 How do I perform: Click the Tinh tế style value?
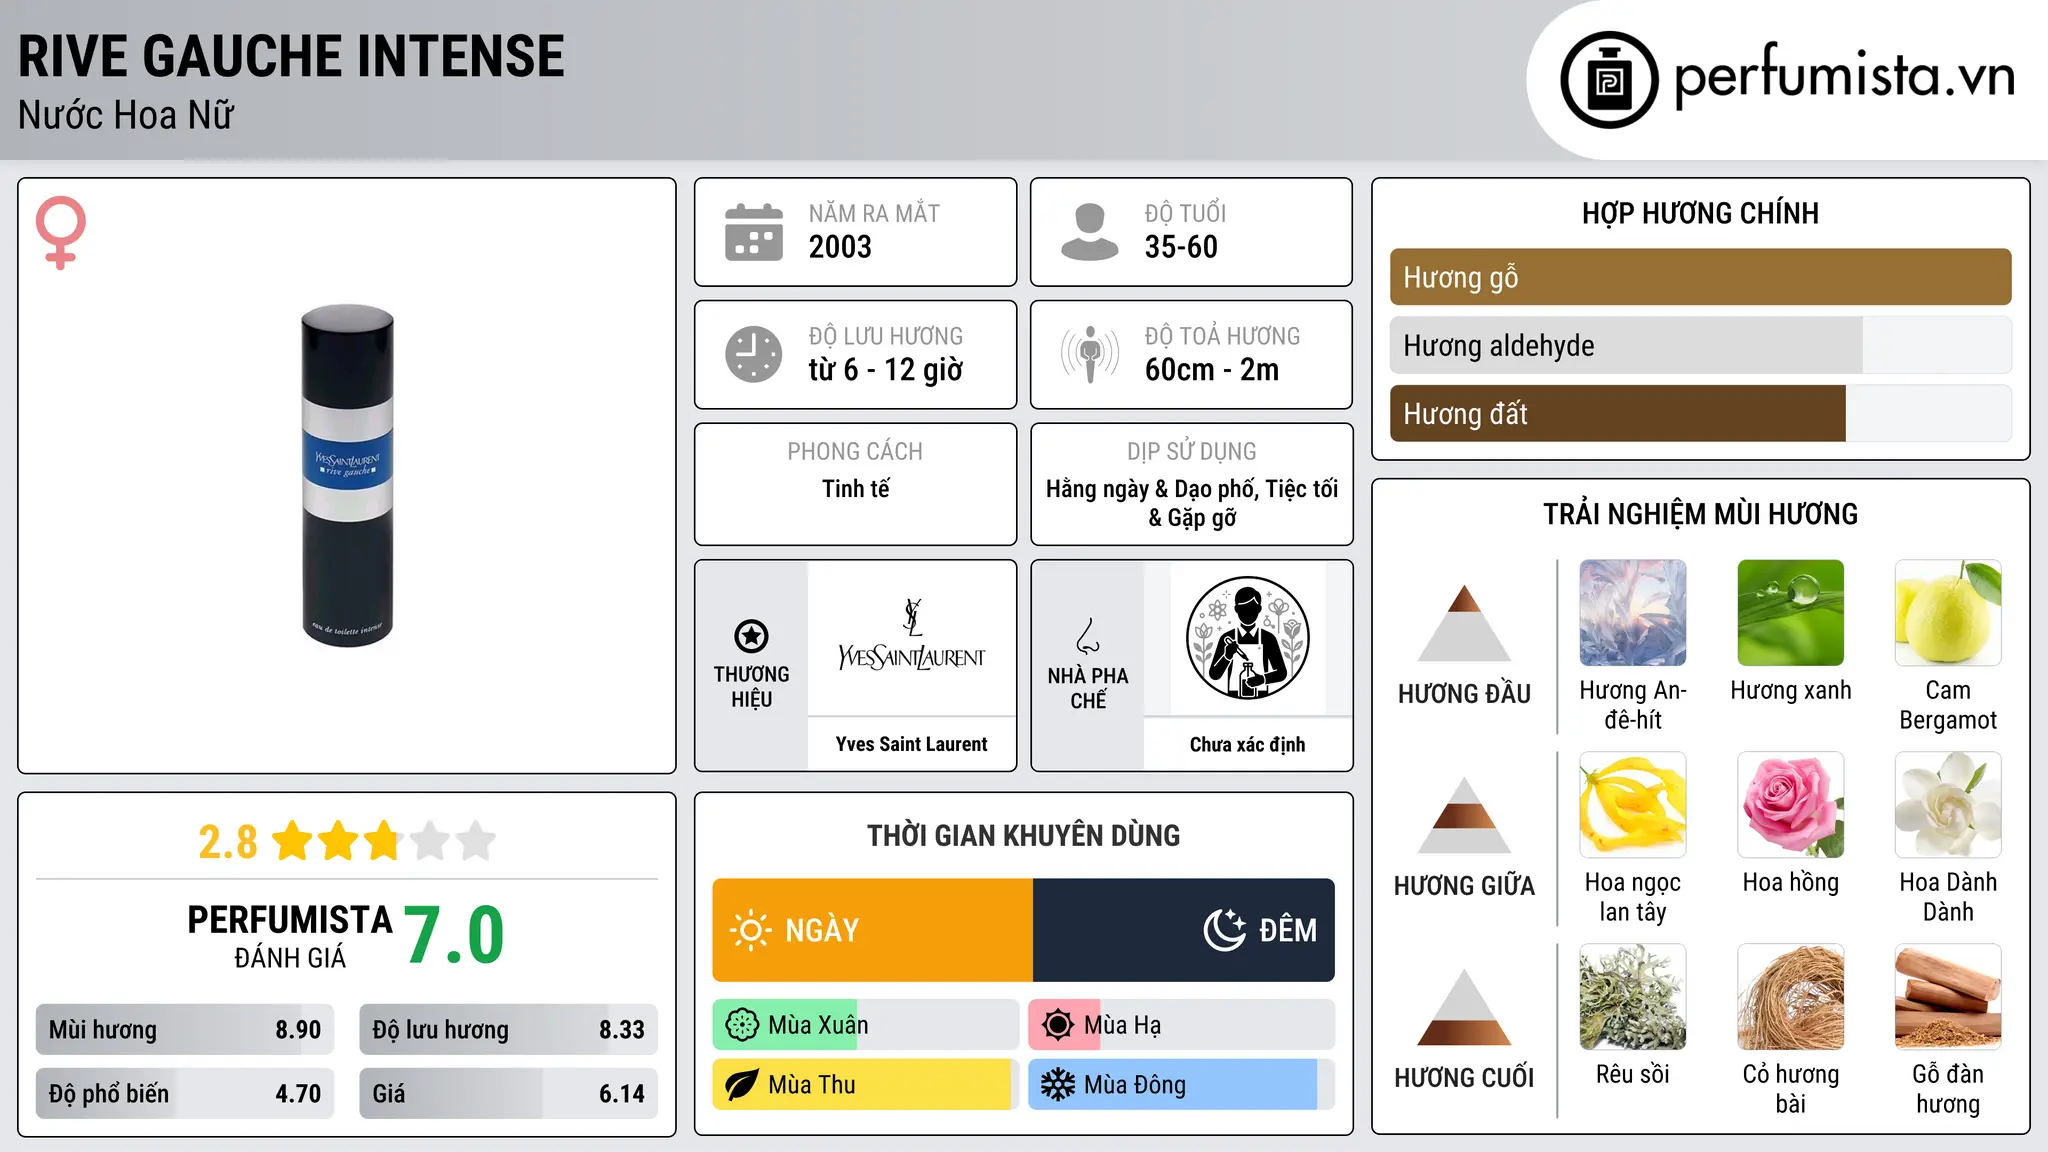pyautogui.click(x=855, y=488)
